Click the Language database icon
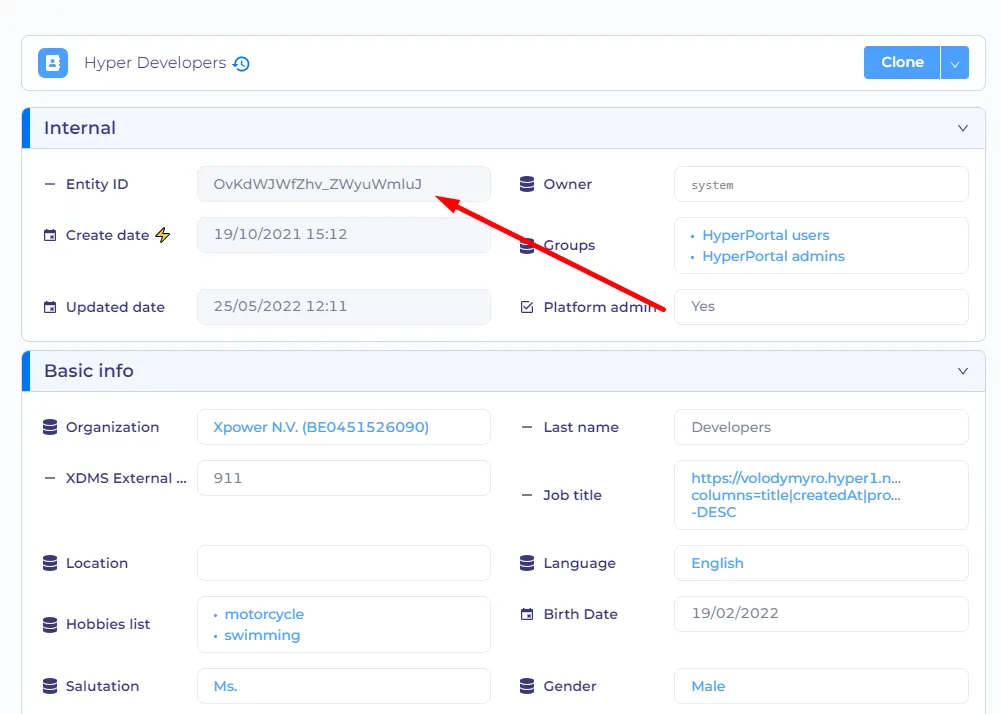The width and height of the screenshot is (1001, 714). pos(527,563)
